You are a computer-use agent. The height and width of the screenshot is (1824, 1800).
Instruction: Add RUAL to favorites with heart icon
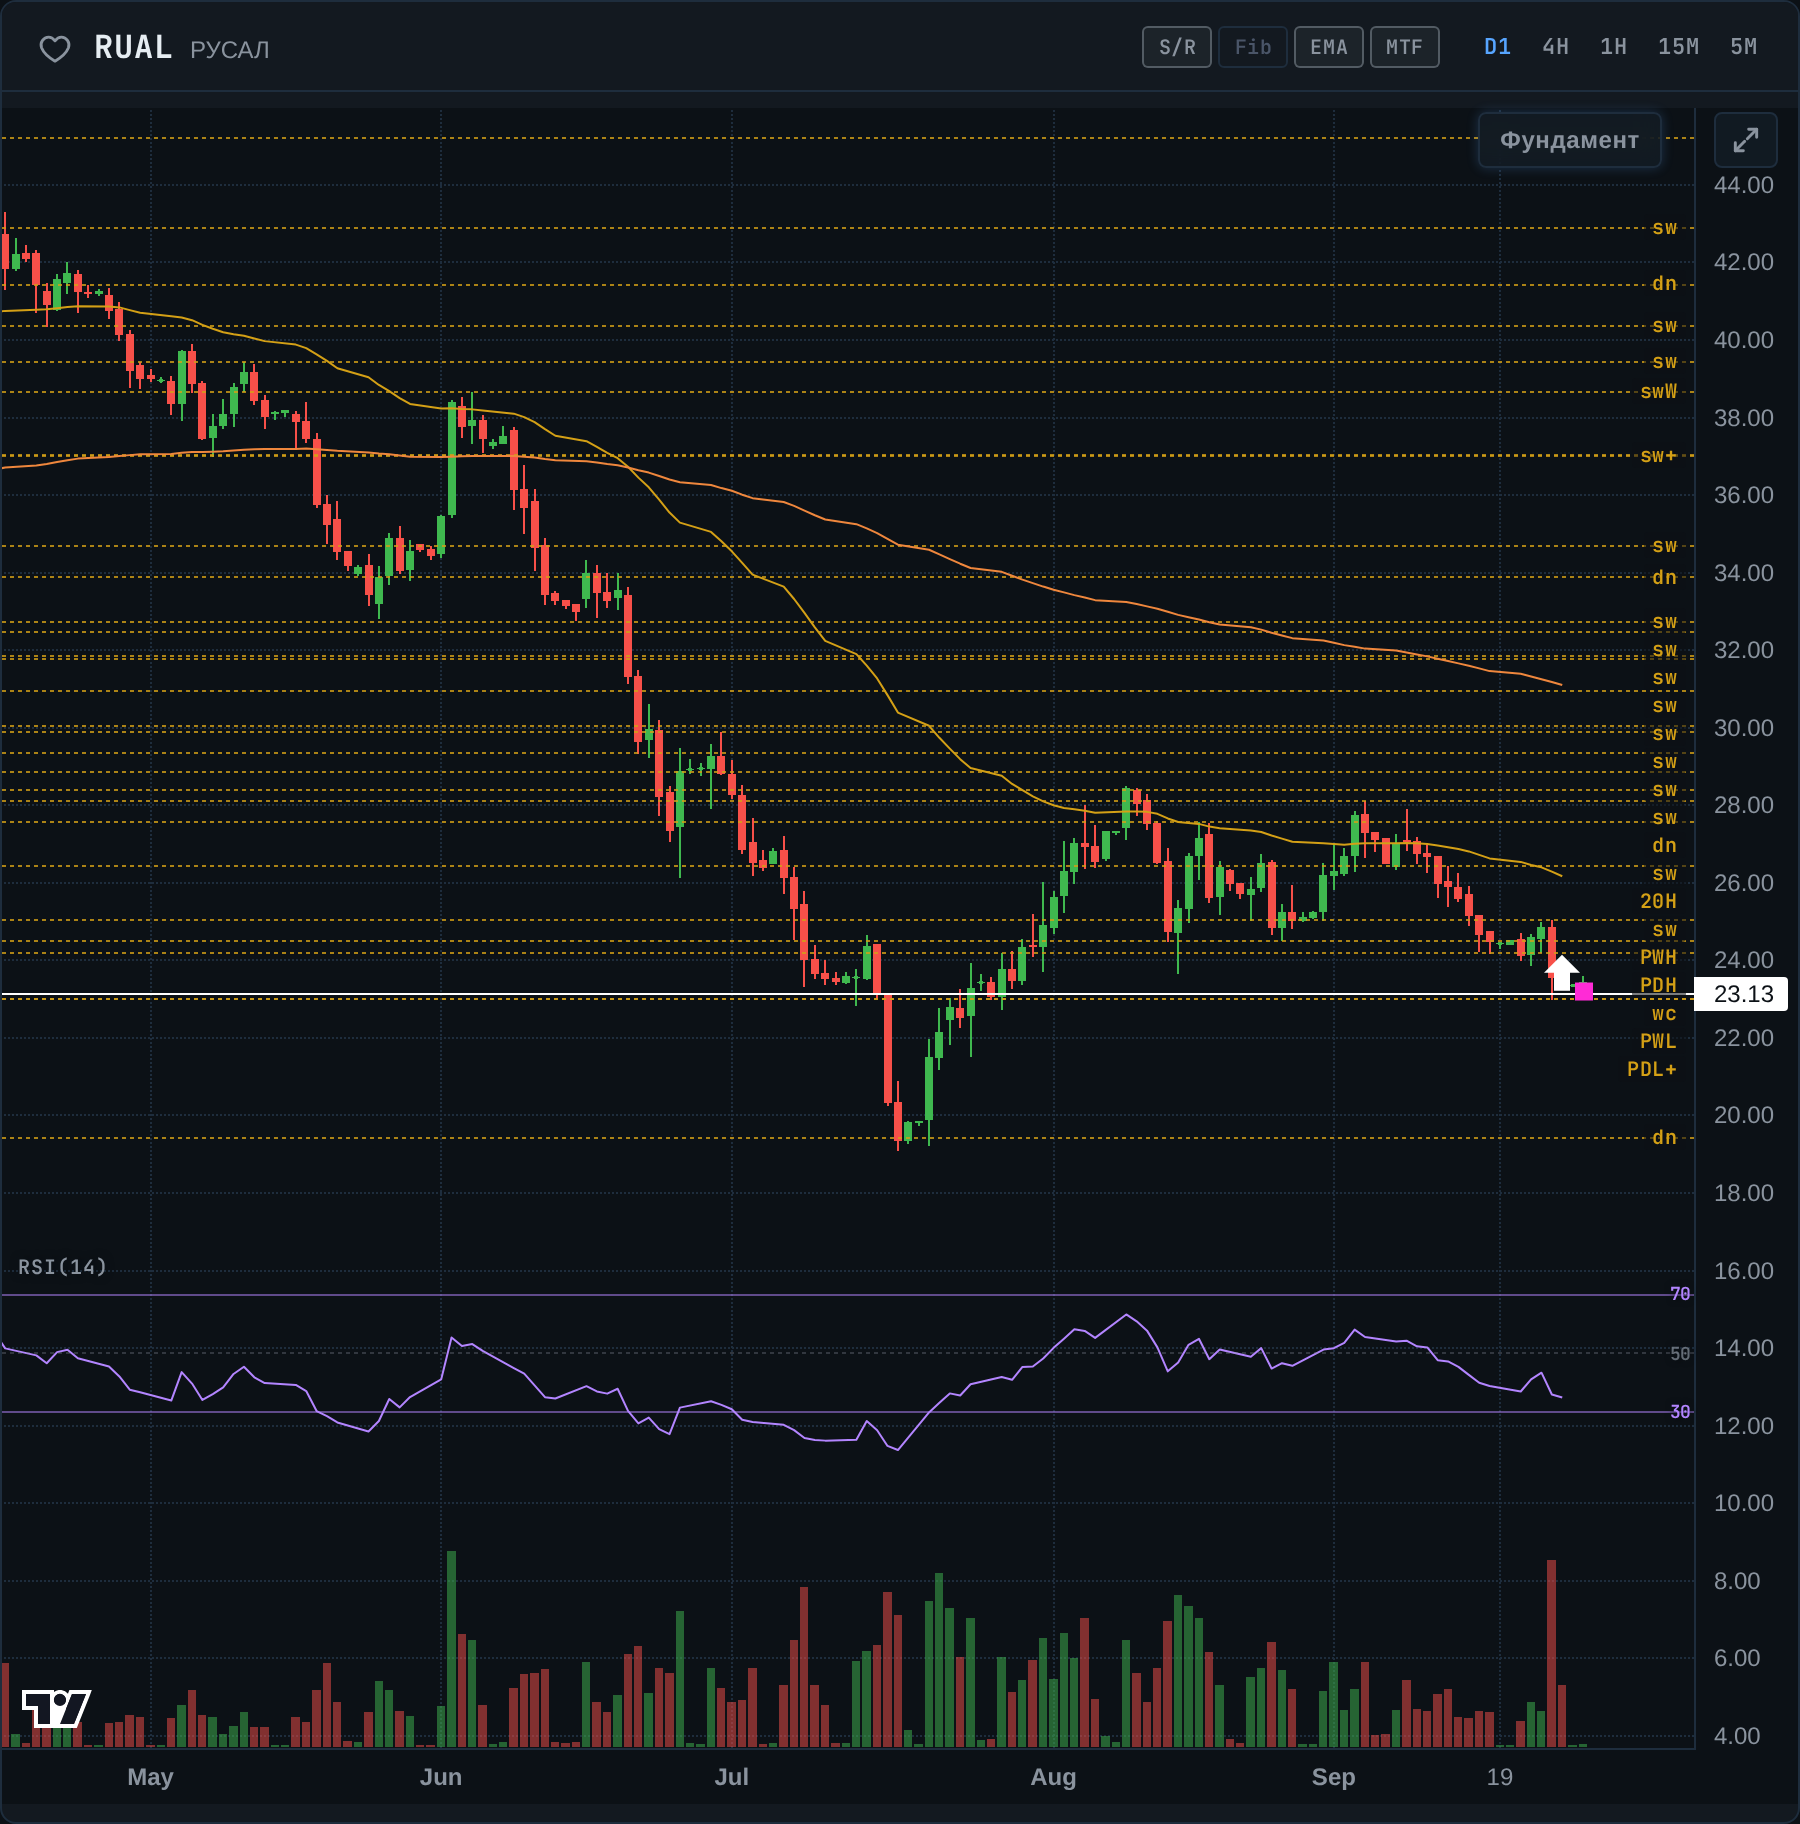click(55, 48)
